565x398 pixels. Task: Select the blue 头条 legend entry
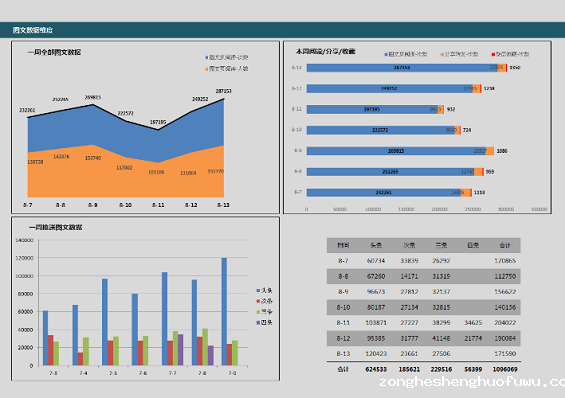click(x=264, y=290)
